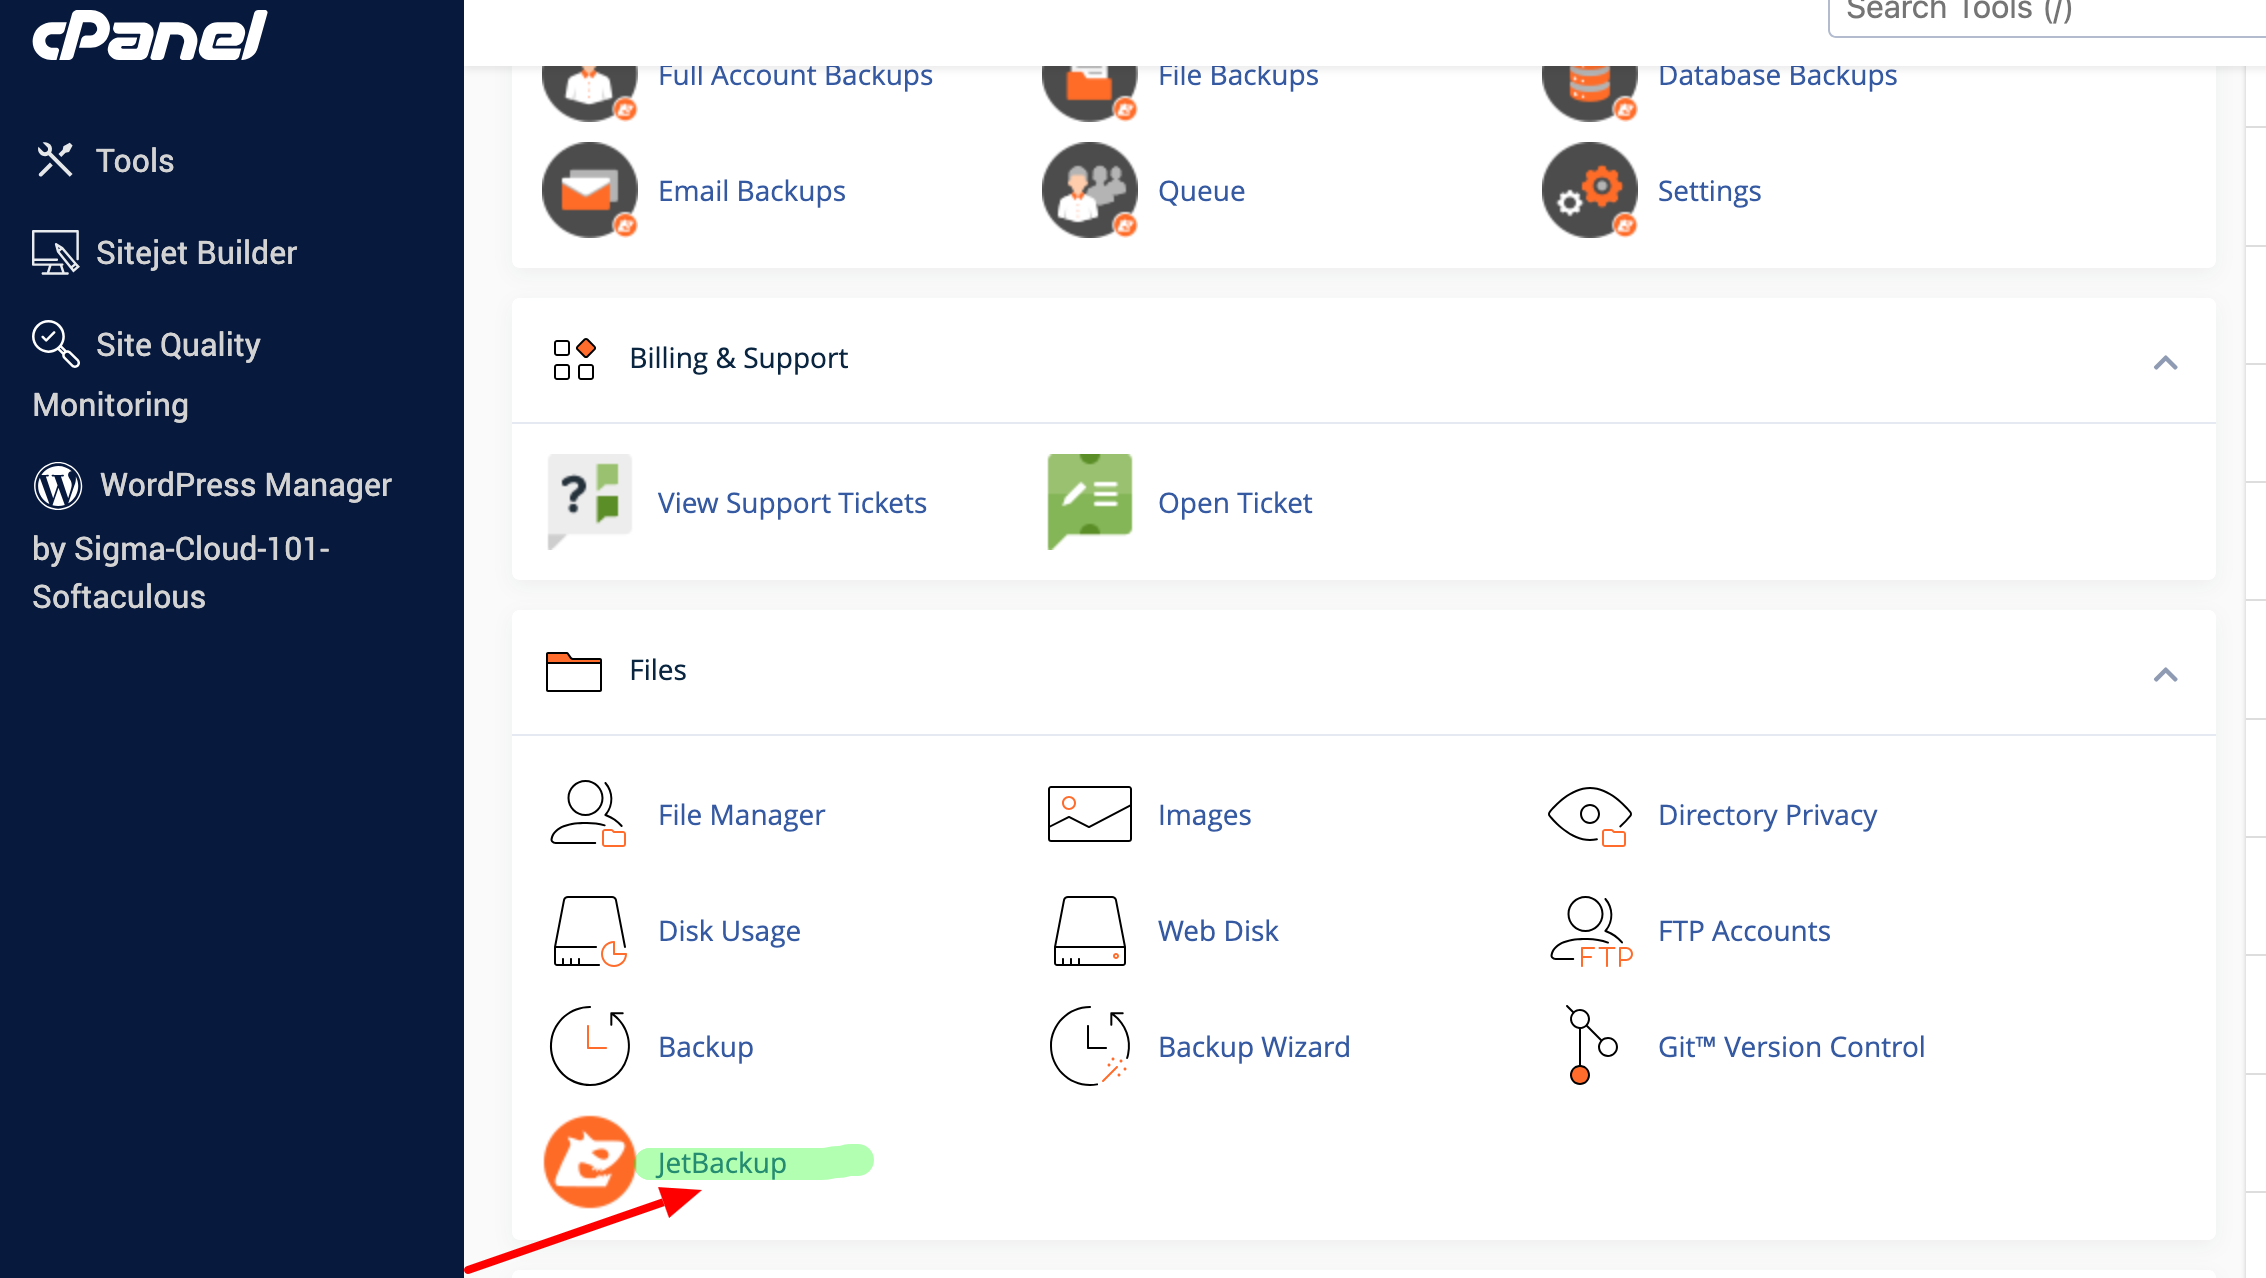Open the File Manager link
Screen dimensions: 2266x1278
coord(741,815)
